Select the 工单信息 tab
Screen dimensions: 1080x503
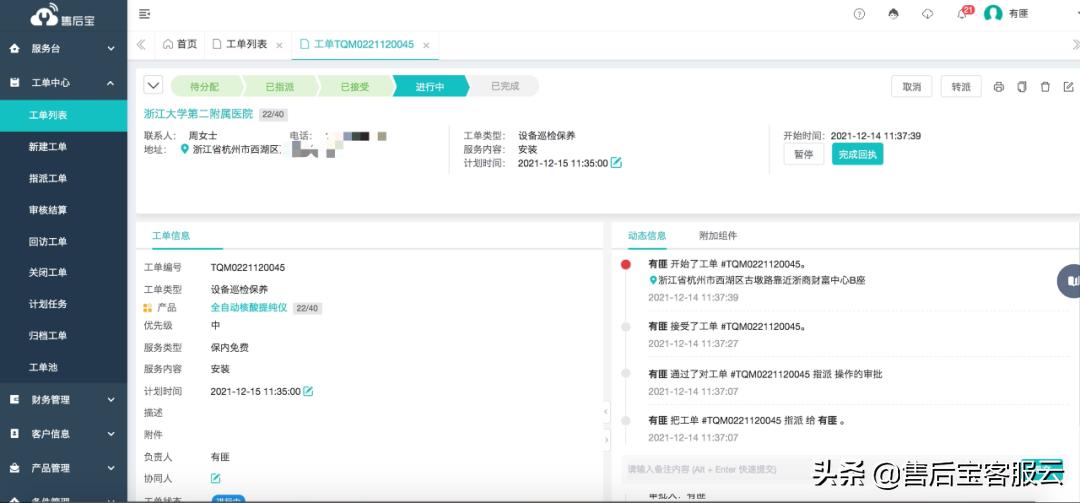point(171,236)
